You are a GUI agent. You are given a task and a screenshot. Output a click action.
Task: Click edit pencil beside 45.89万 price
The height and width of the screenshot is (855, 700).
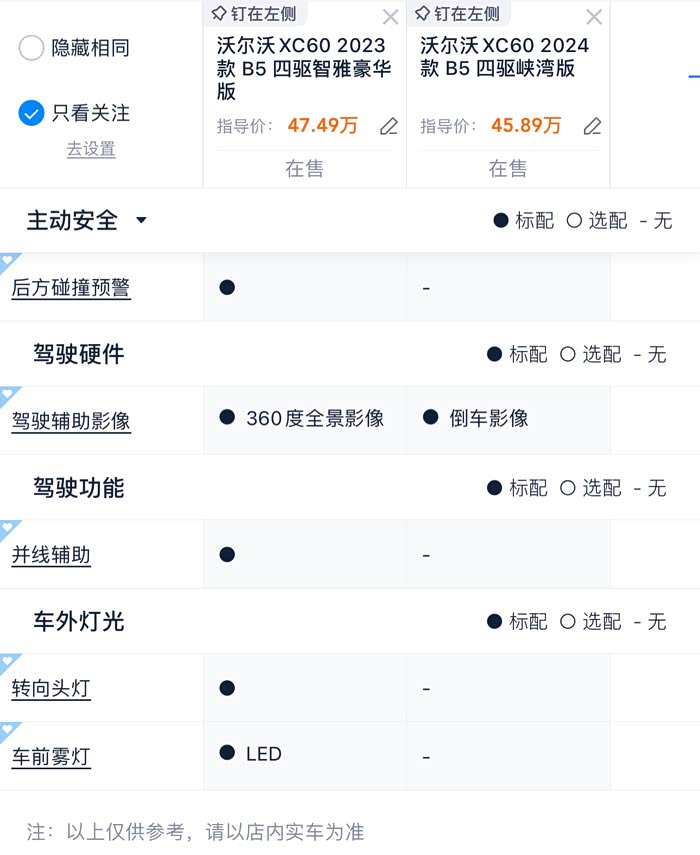[592, 127]
